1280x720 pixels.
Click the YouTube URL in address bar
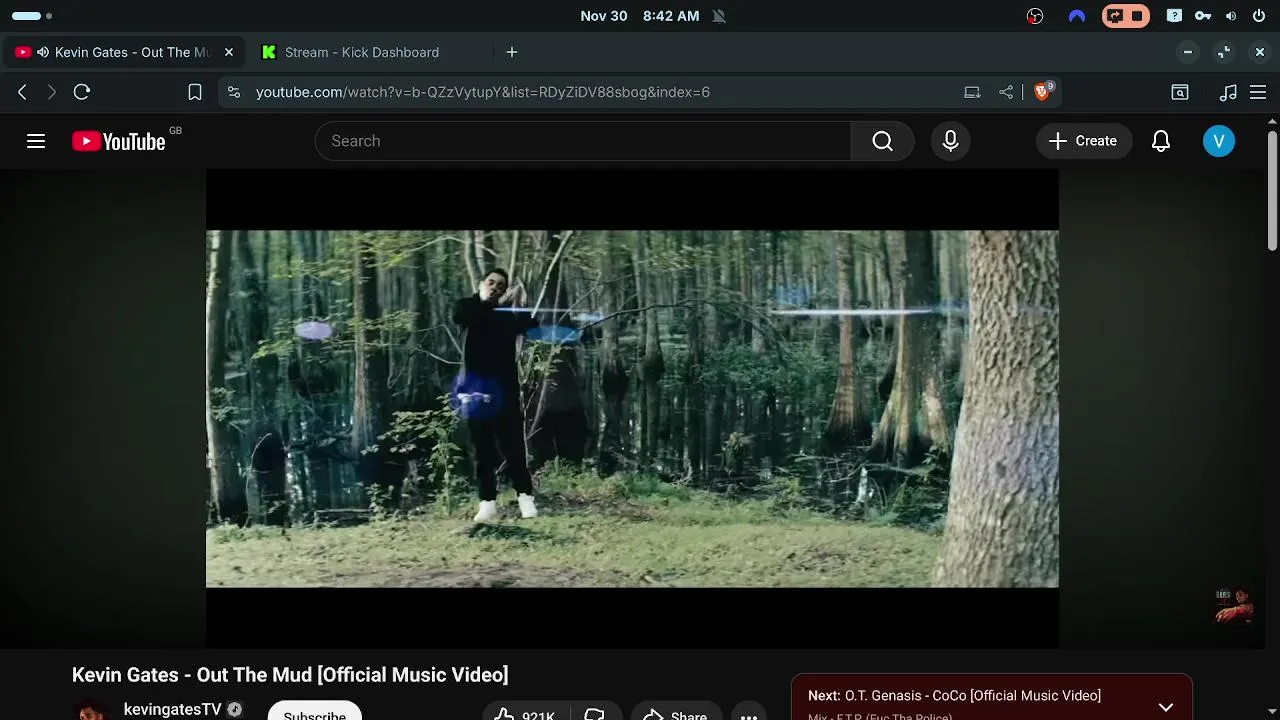click(483, 92)
